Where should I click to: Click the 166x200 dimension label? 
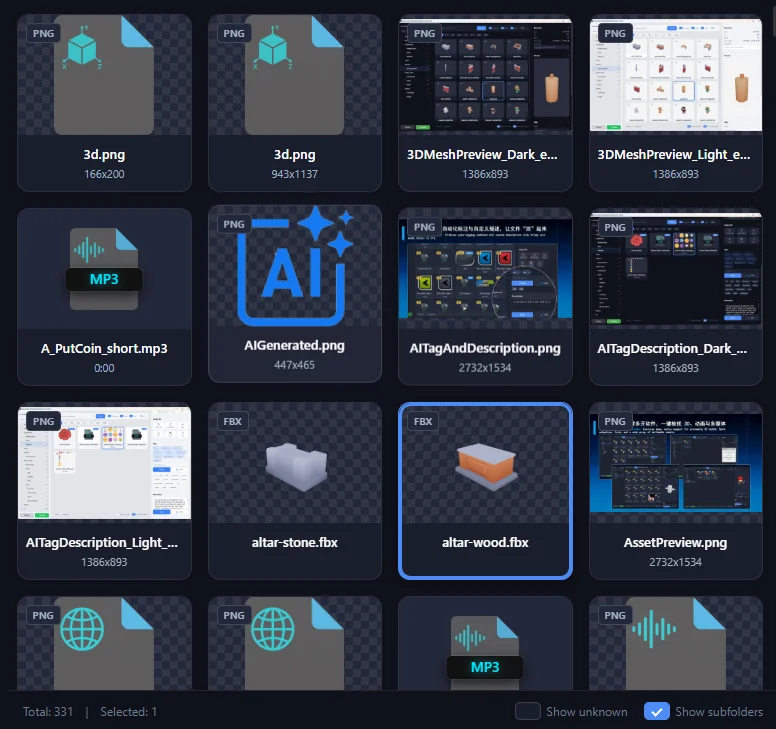tap(104, 174)
